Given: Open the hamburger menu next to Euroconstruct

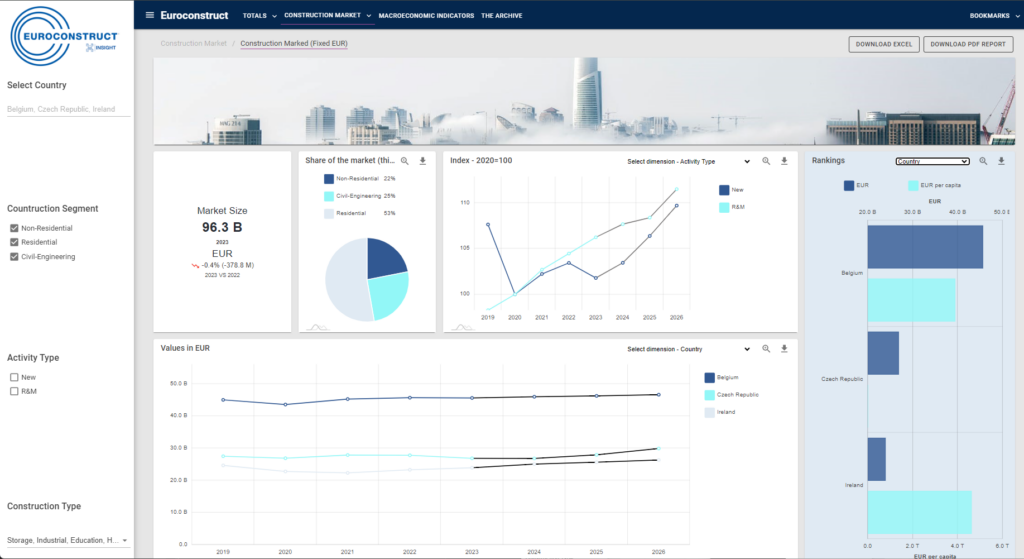Looking at the screenshot, I should [150, 15].
